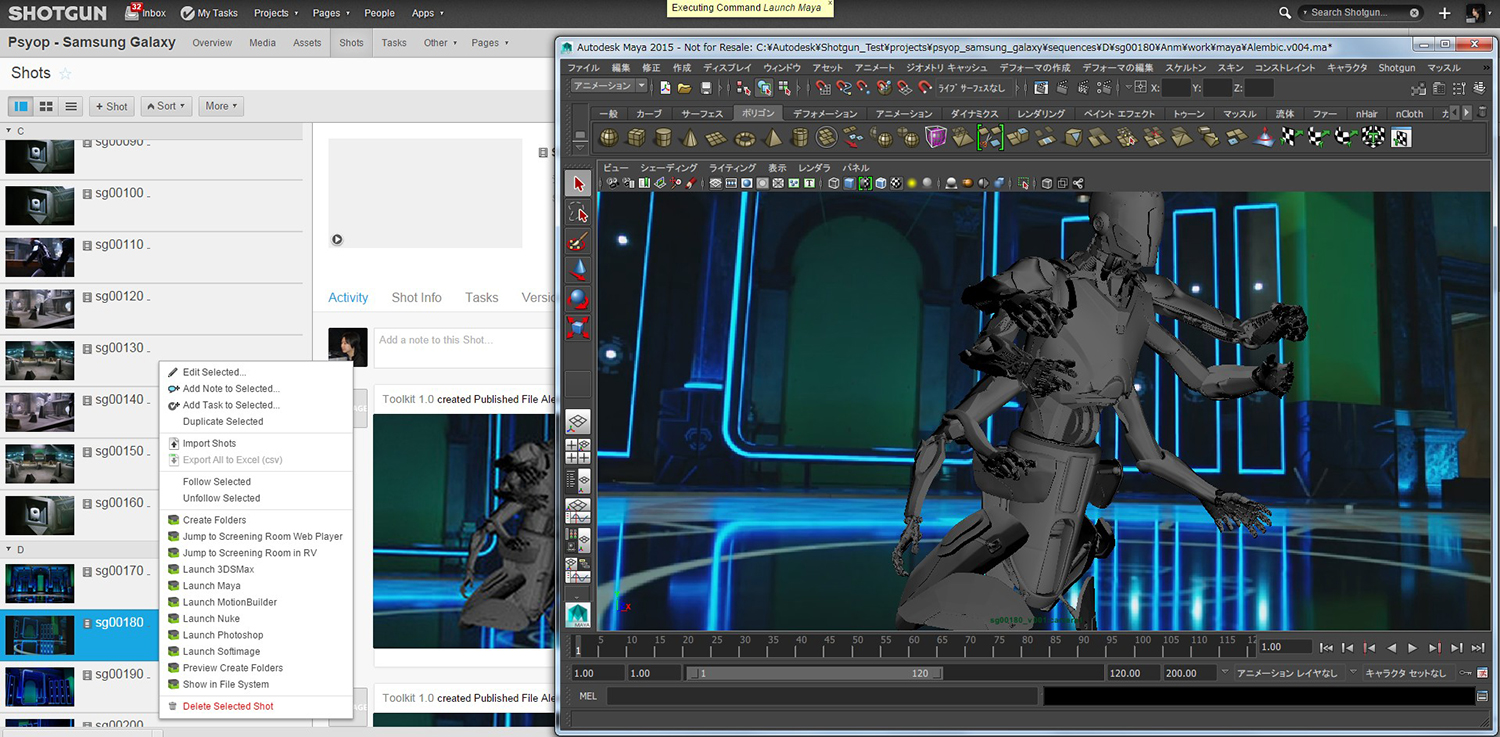Click the polygon sphere shelf icon
The width and height of the screenshot is (1500, 737).
[x=609, y=138]
